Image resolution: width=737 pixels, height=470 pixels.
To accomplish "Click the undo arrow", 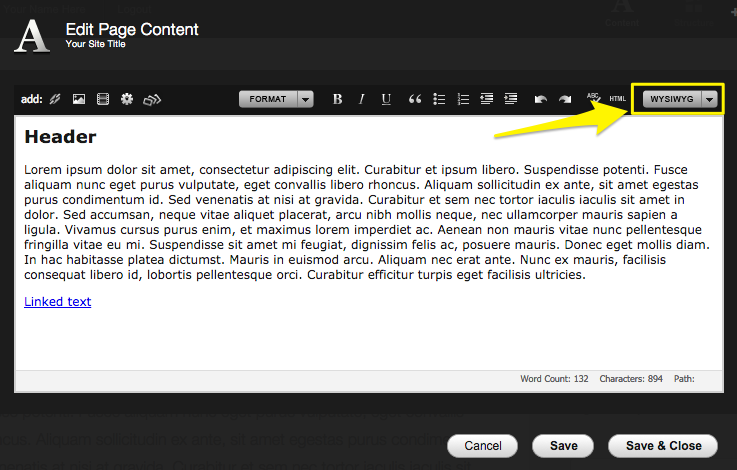I will tap(541, 99).
